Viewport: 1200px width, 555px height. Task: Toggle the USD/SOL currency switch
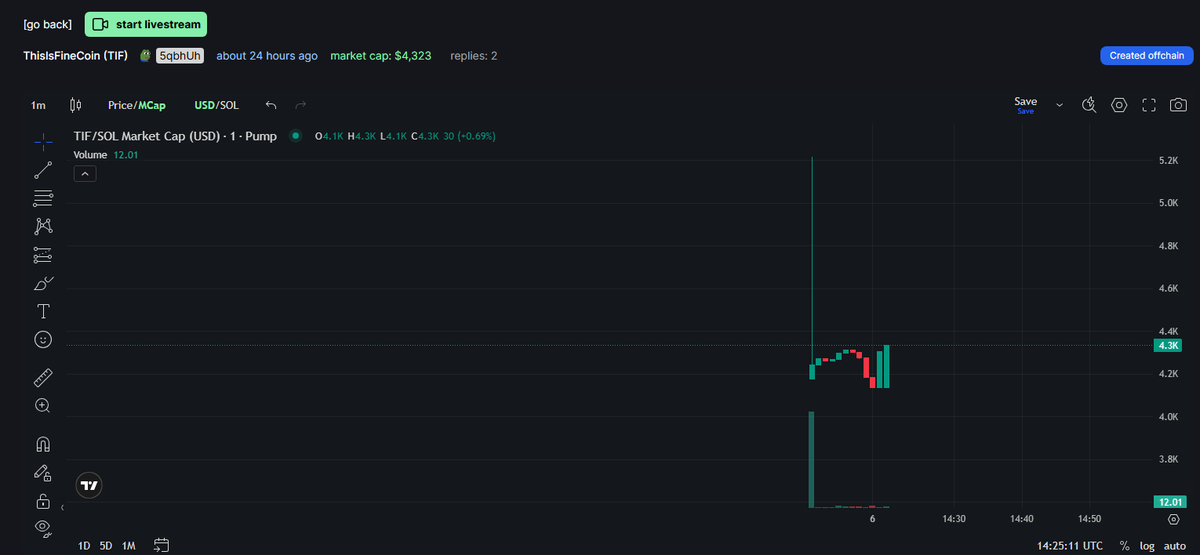coord(216,105)
